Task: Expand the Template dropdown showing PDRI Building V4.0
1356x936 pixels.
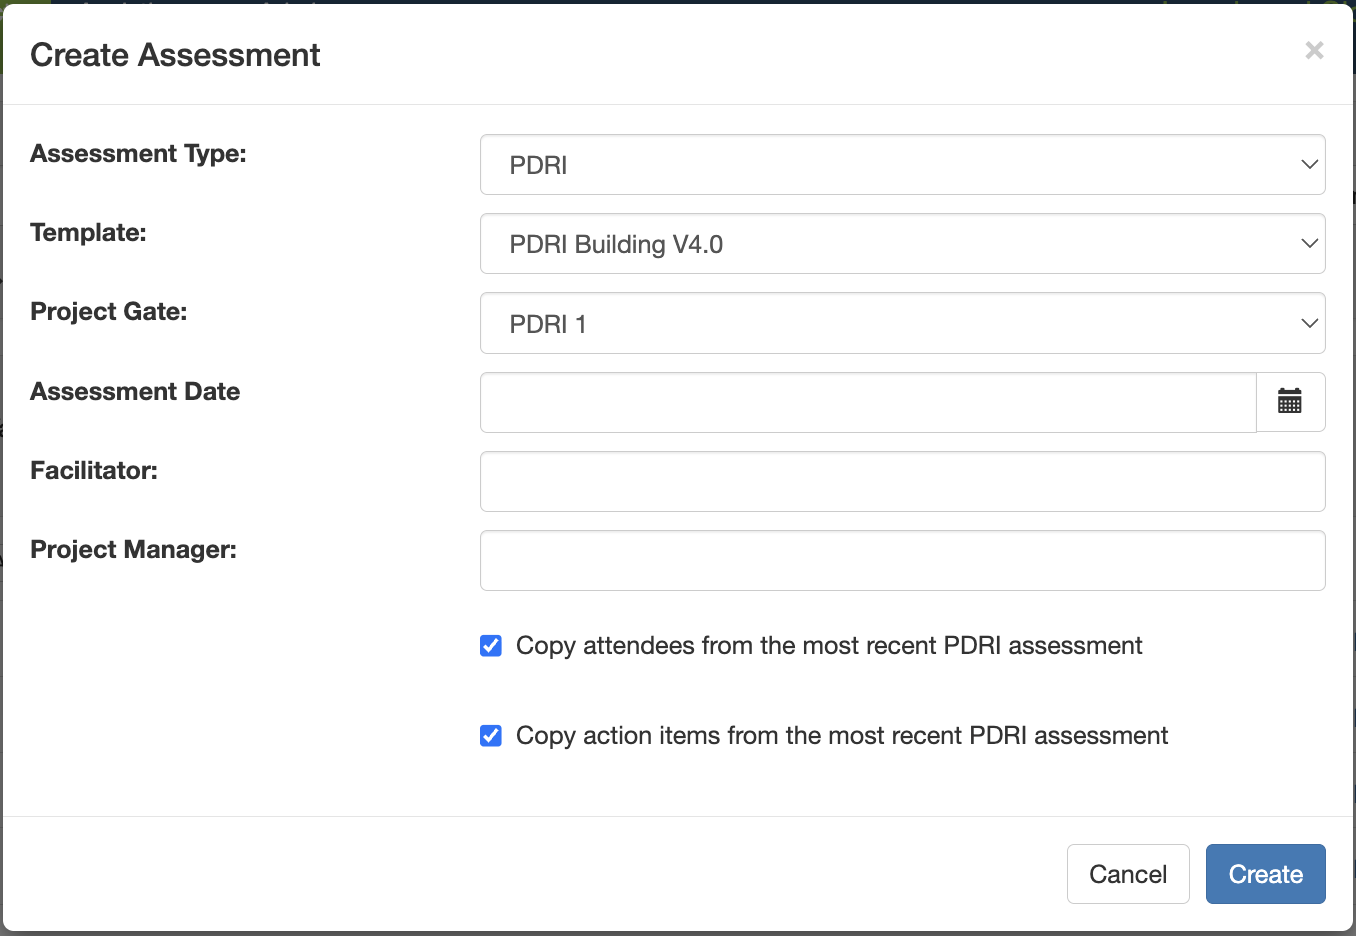Action: [x=902, y=244]
